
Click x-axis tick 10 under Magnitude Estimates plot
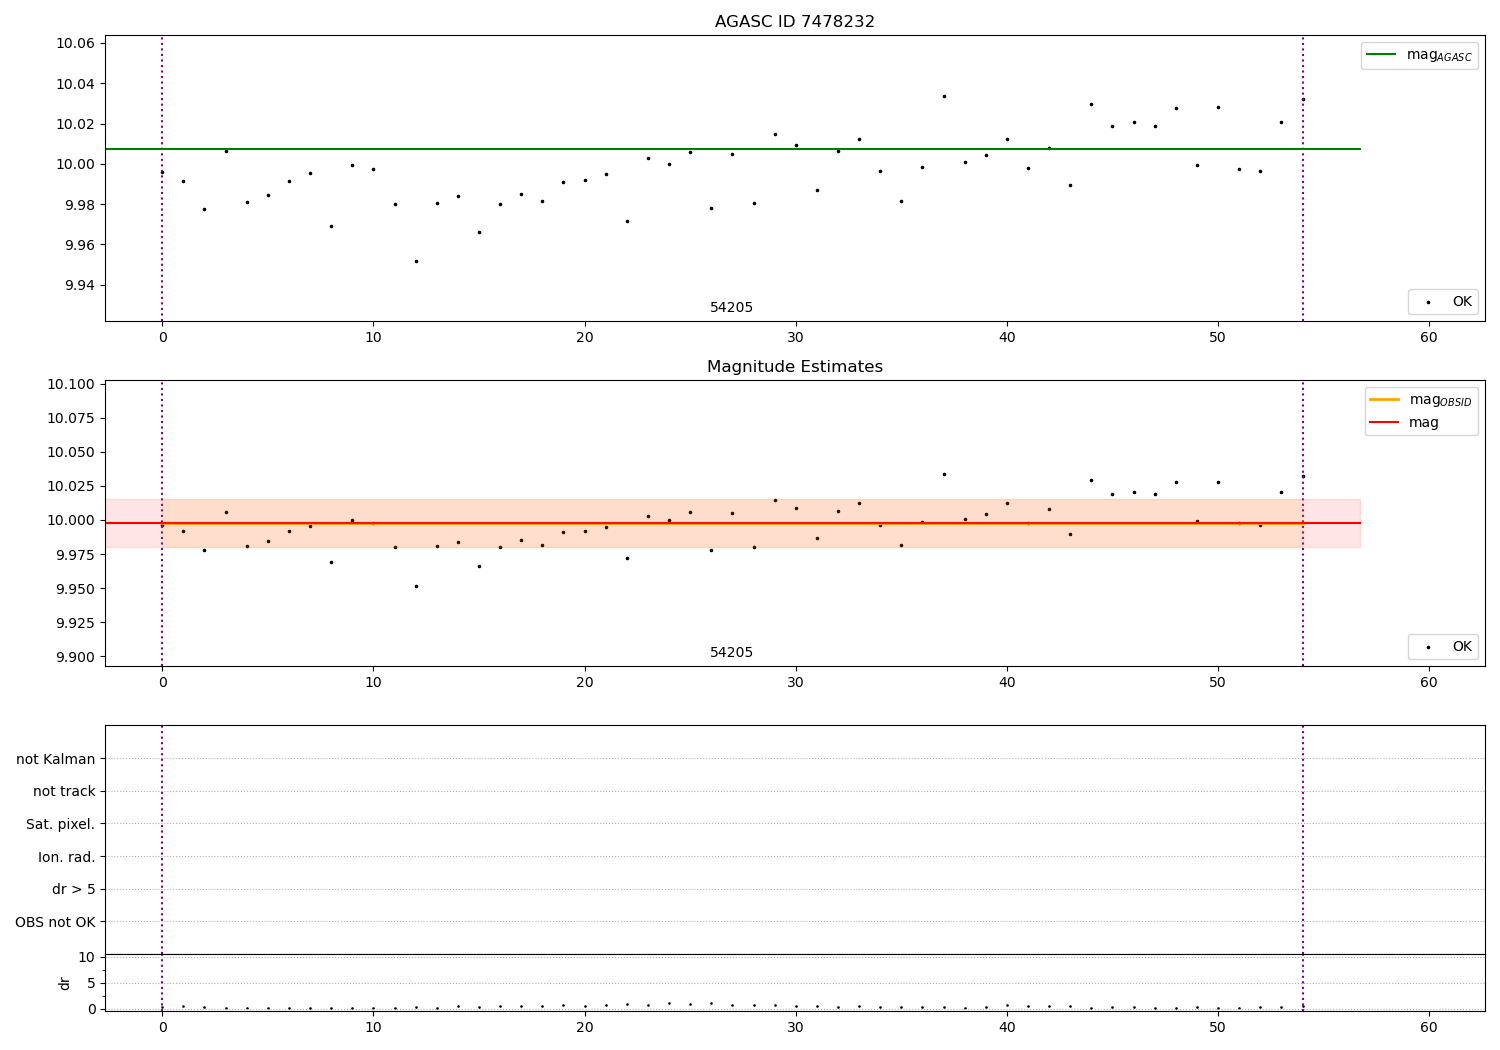(373, 682)
